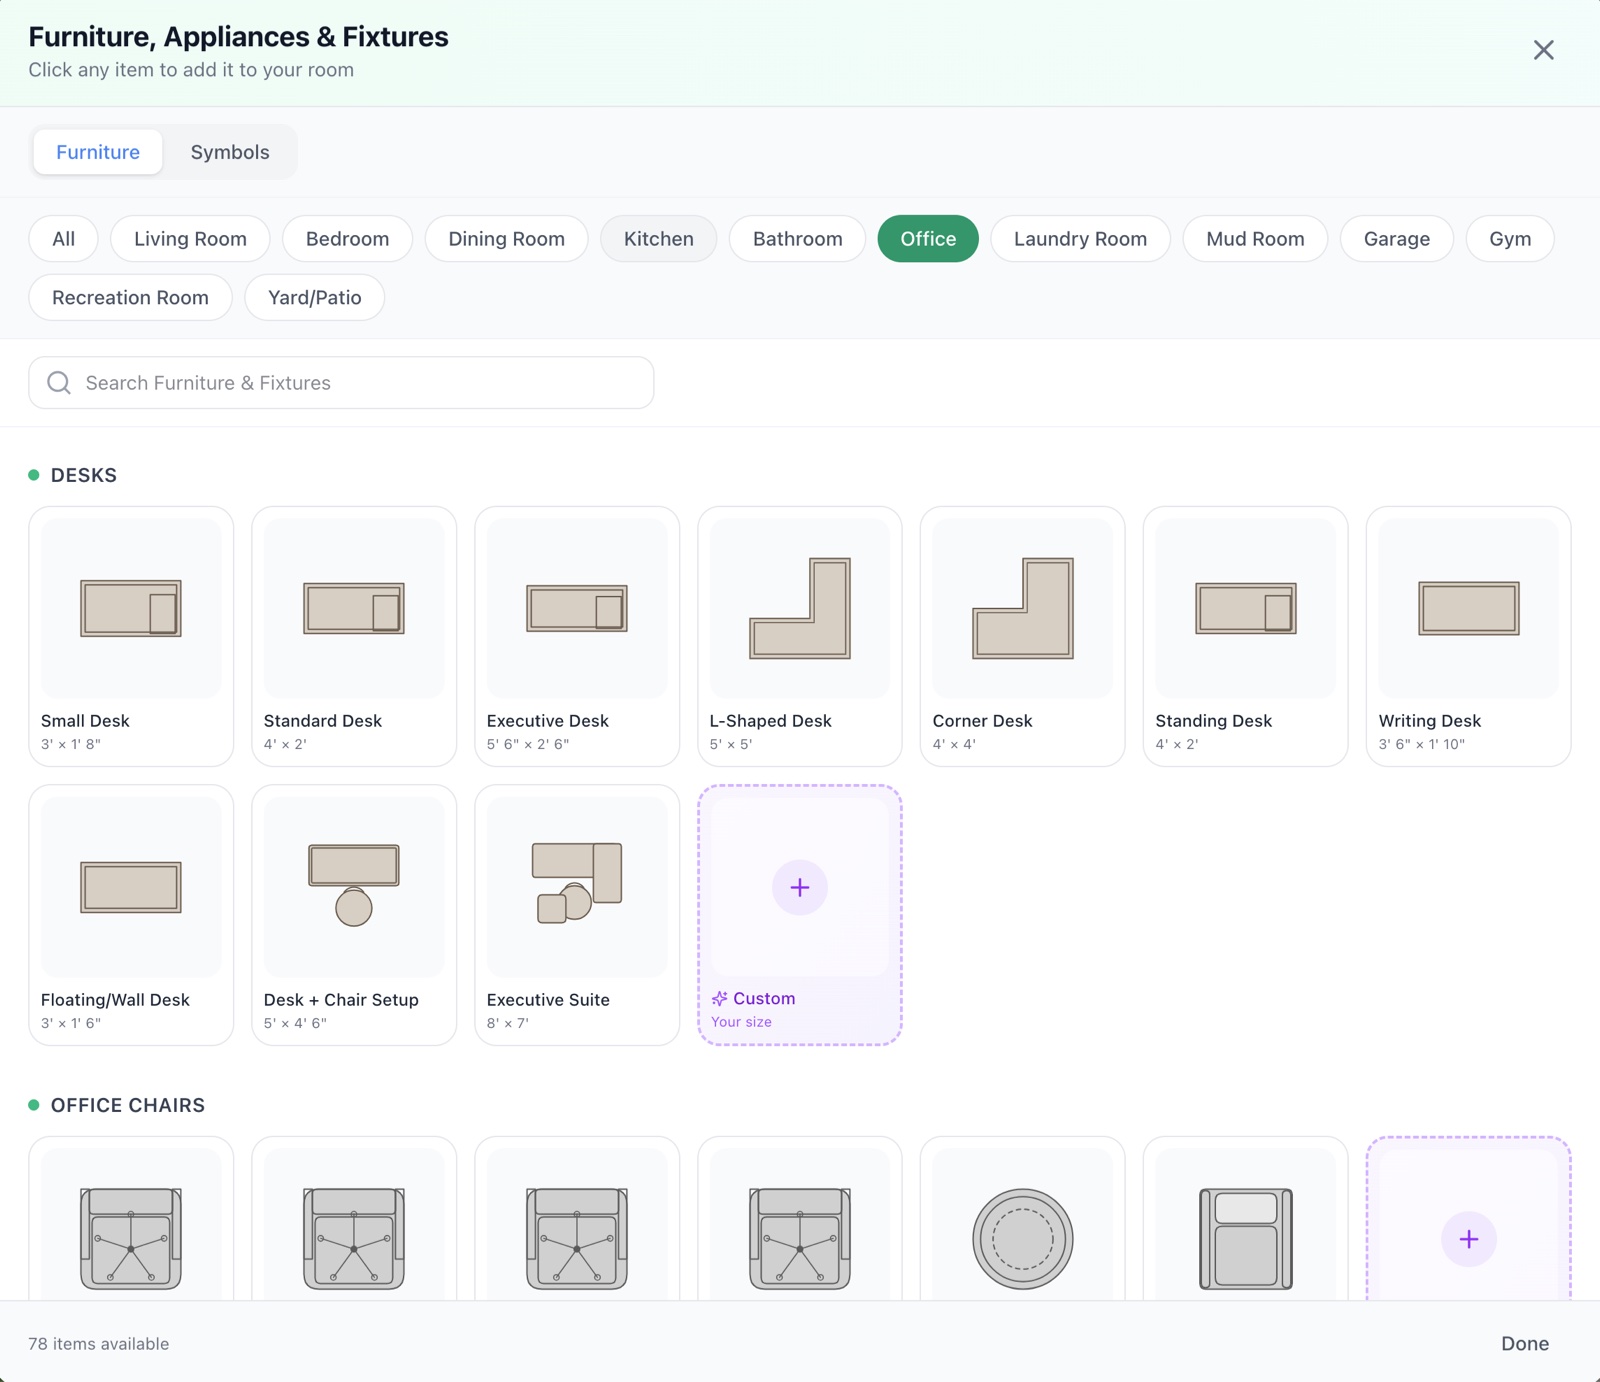This screenshot has width=1600, height=1382.
Task: Choose the Desk + Chair Setup icon
Action: 354,885
